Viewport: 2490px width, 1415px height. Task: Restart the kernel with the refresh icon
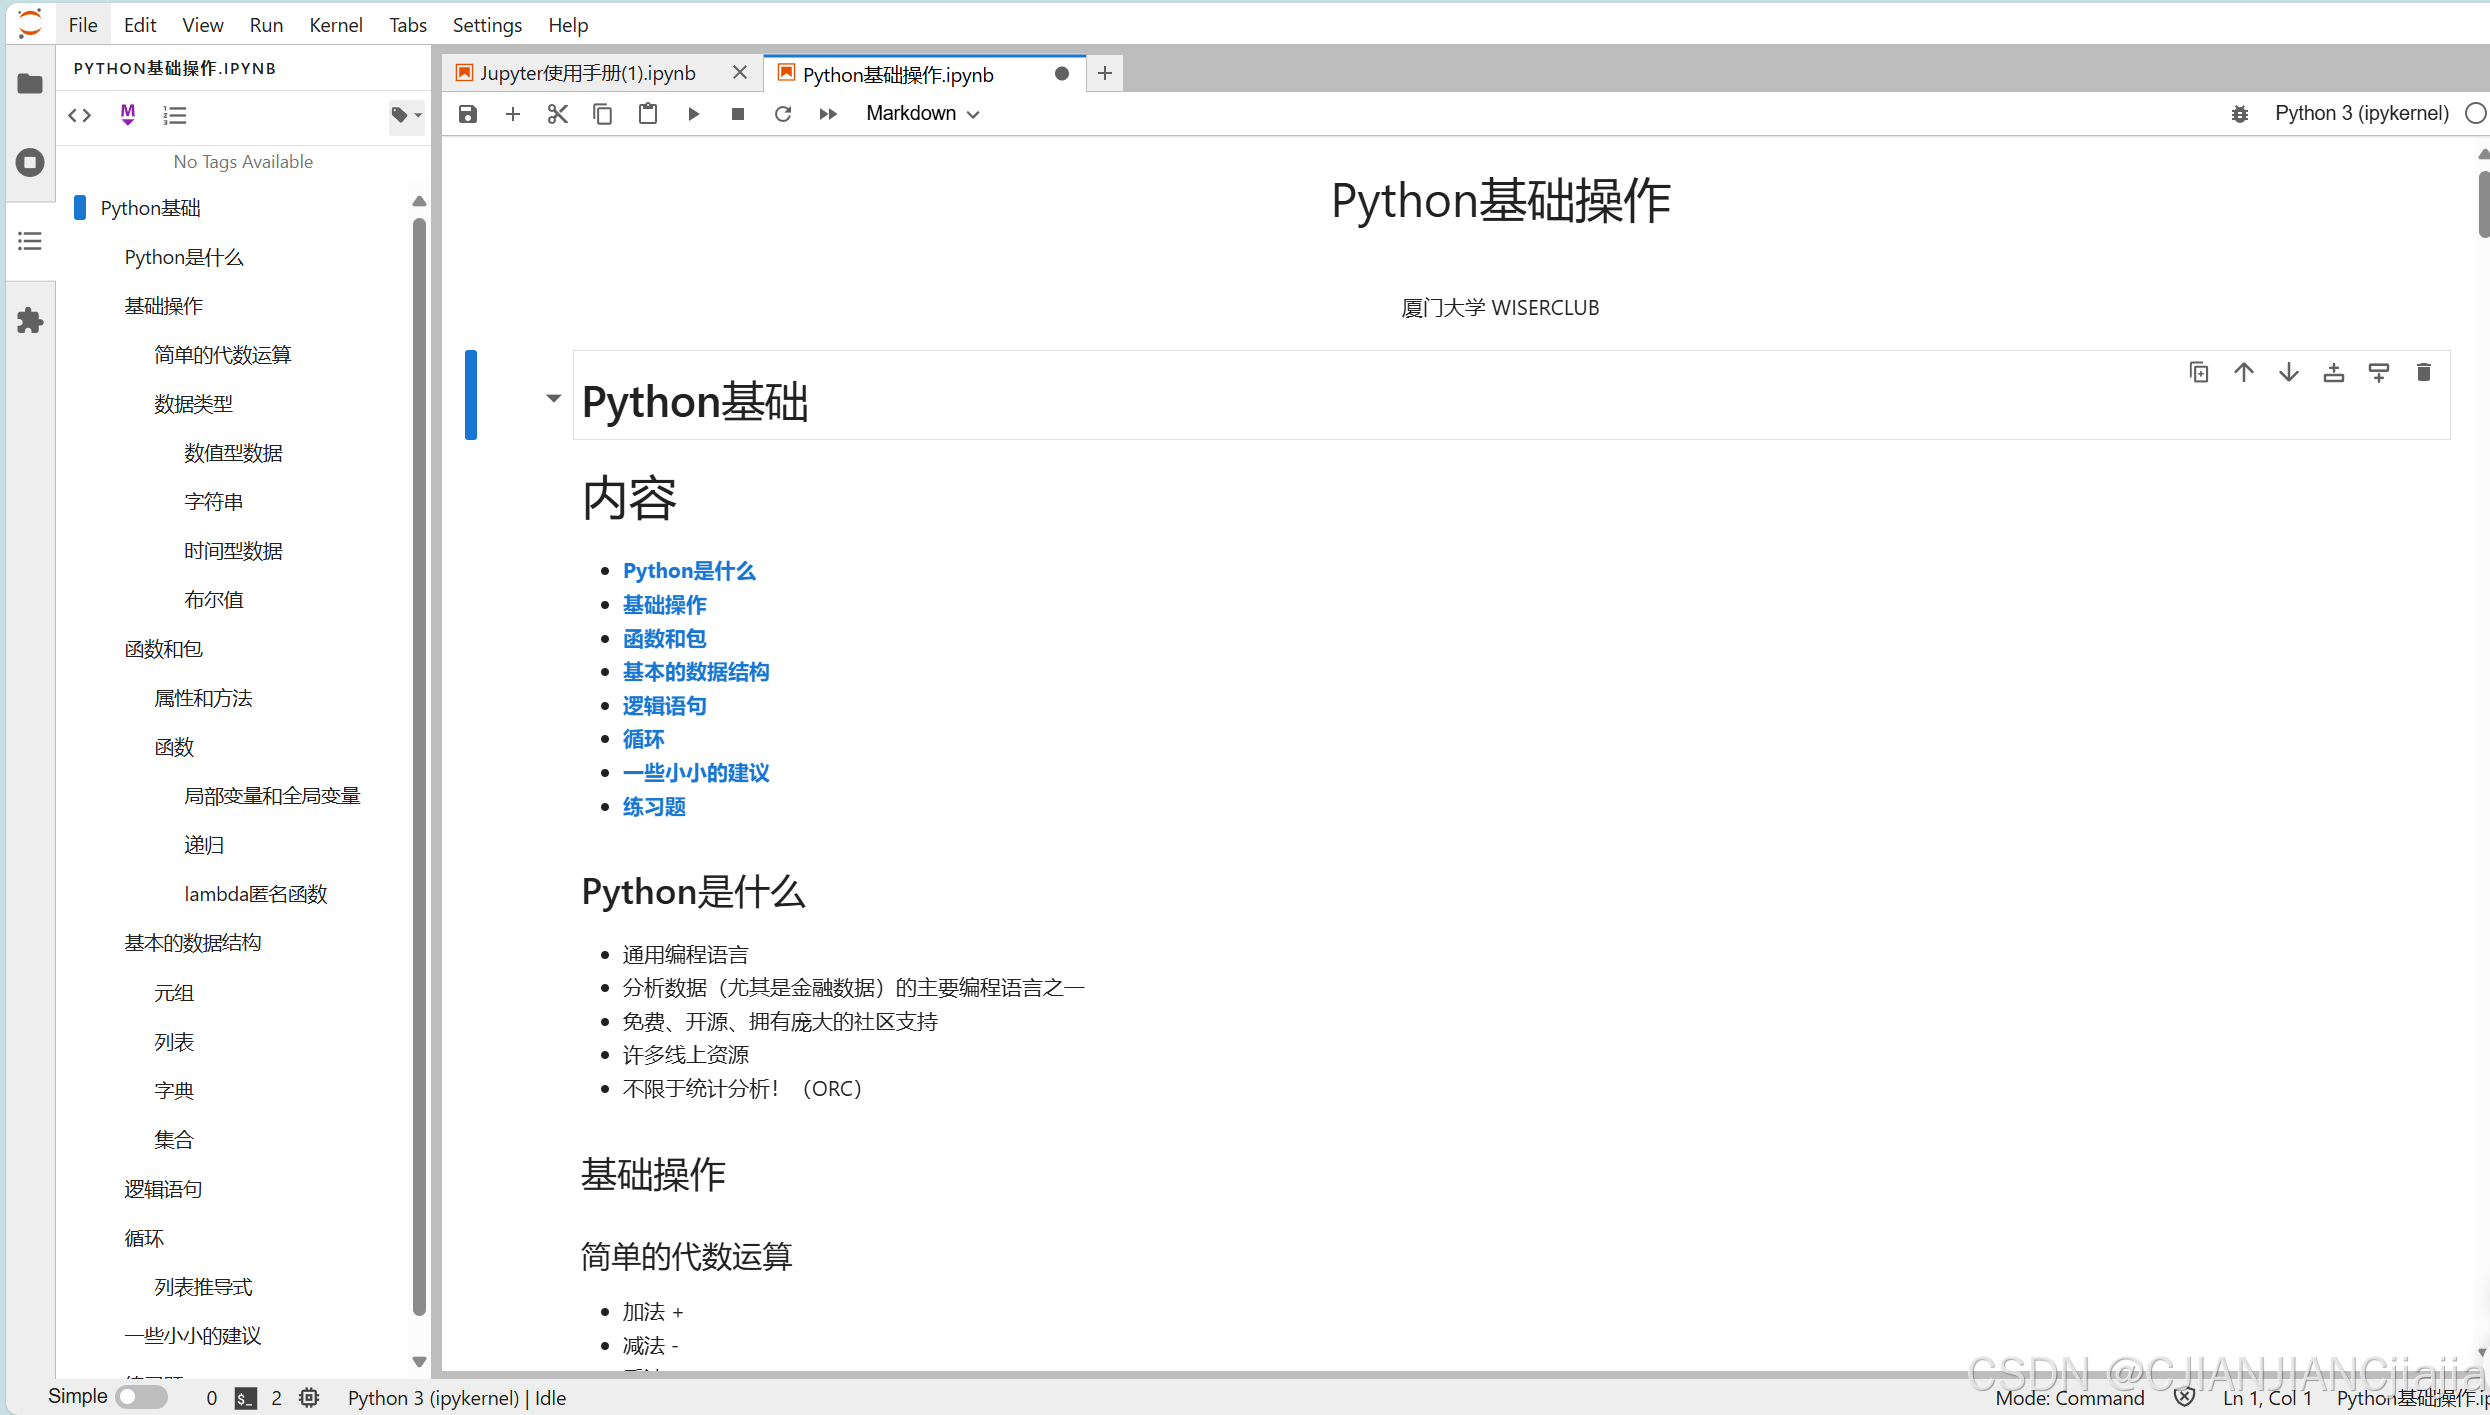click(x=783, y=114)
